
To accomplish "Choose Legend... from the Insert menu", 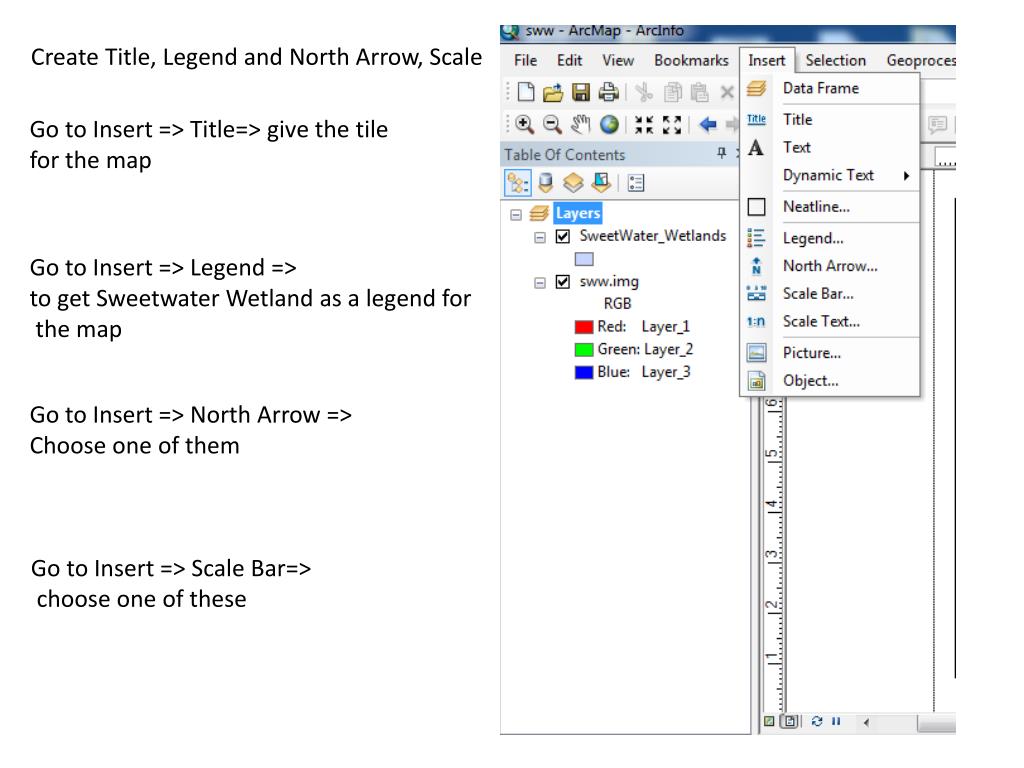I will tap(829, 238).
